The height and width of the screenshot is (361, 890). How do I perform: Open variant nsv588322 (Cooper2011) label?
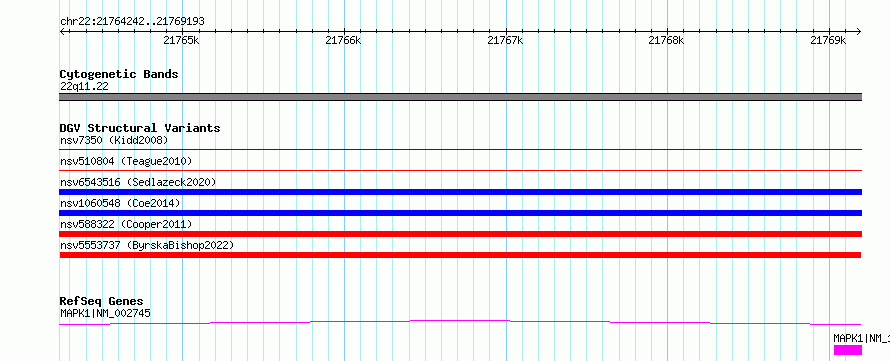(126, 224)
